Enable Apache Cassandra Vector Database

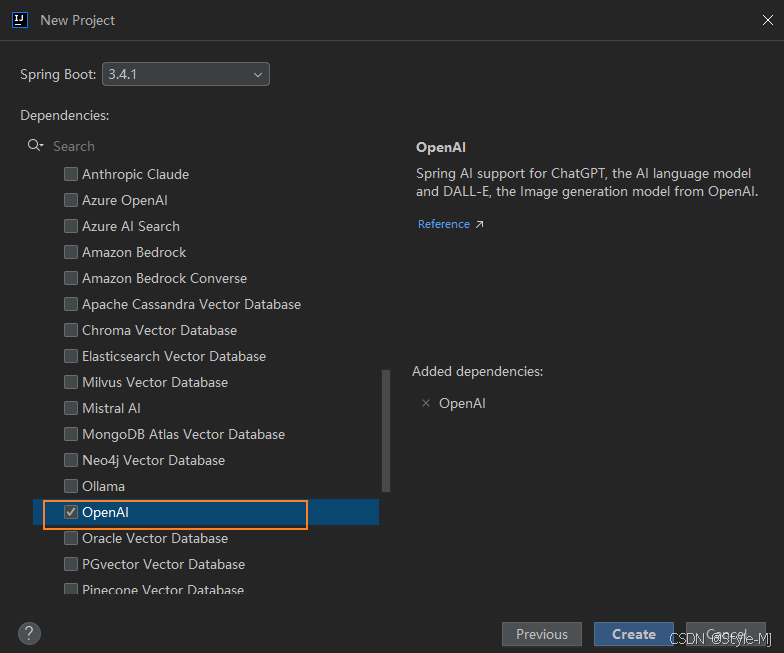click(71, 304)
